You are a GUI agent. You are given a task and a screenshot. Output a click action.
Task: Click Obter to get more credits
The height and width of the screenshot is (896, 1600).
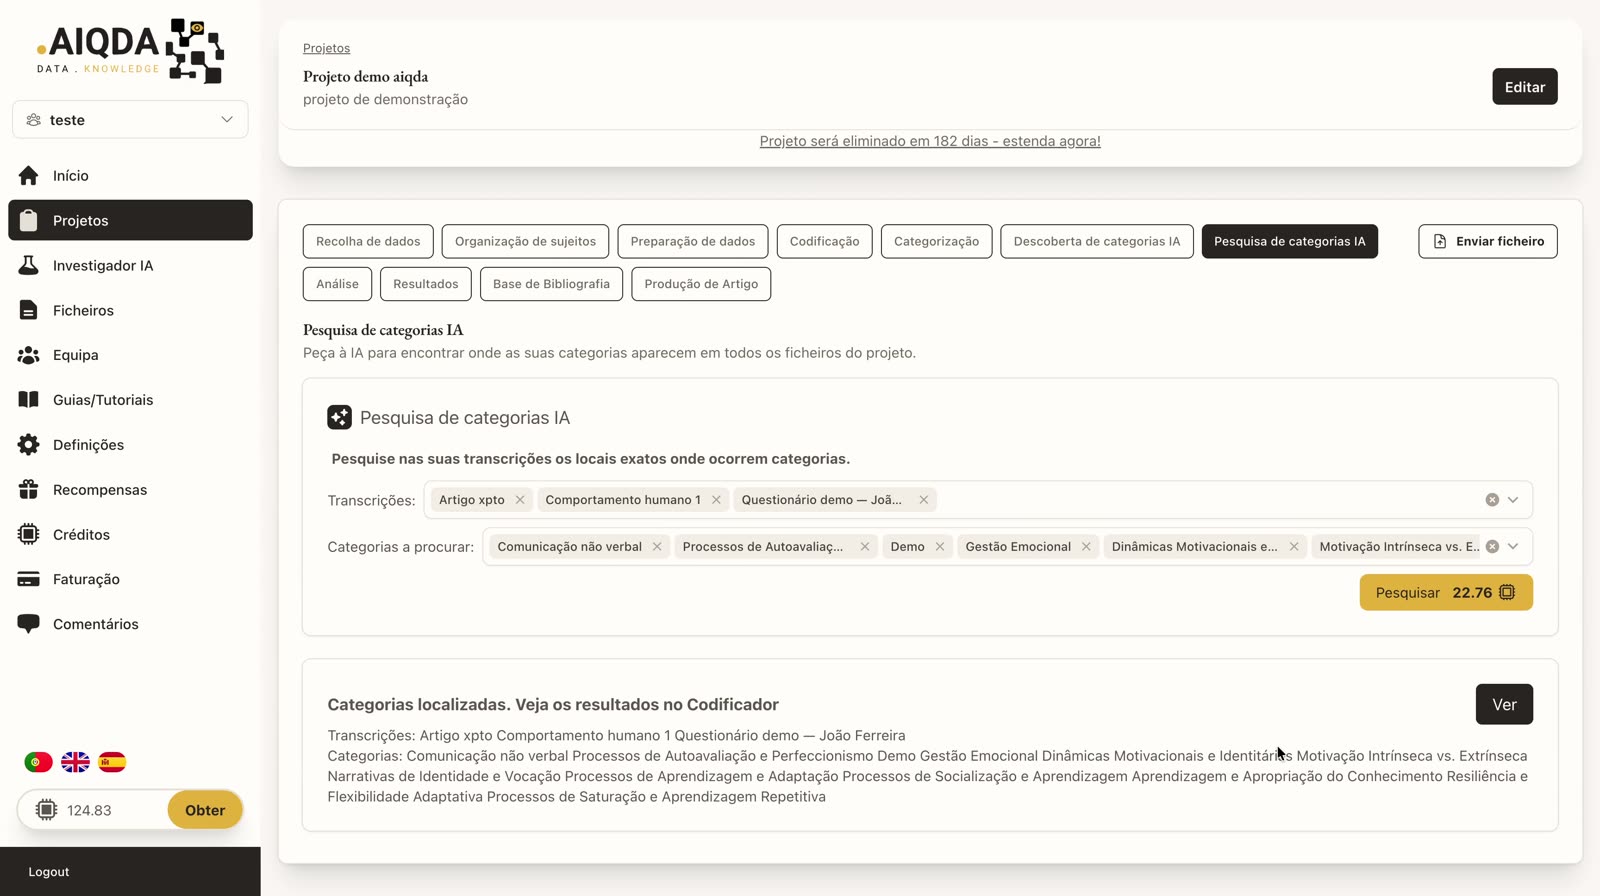(x=205, y=810)
